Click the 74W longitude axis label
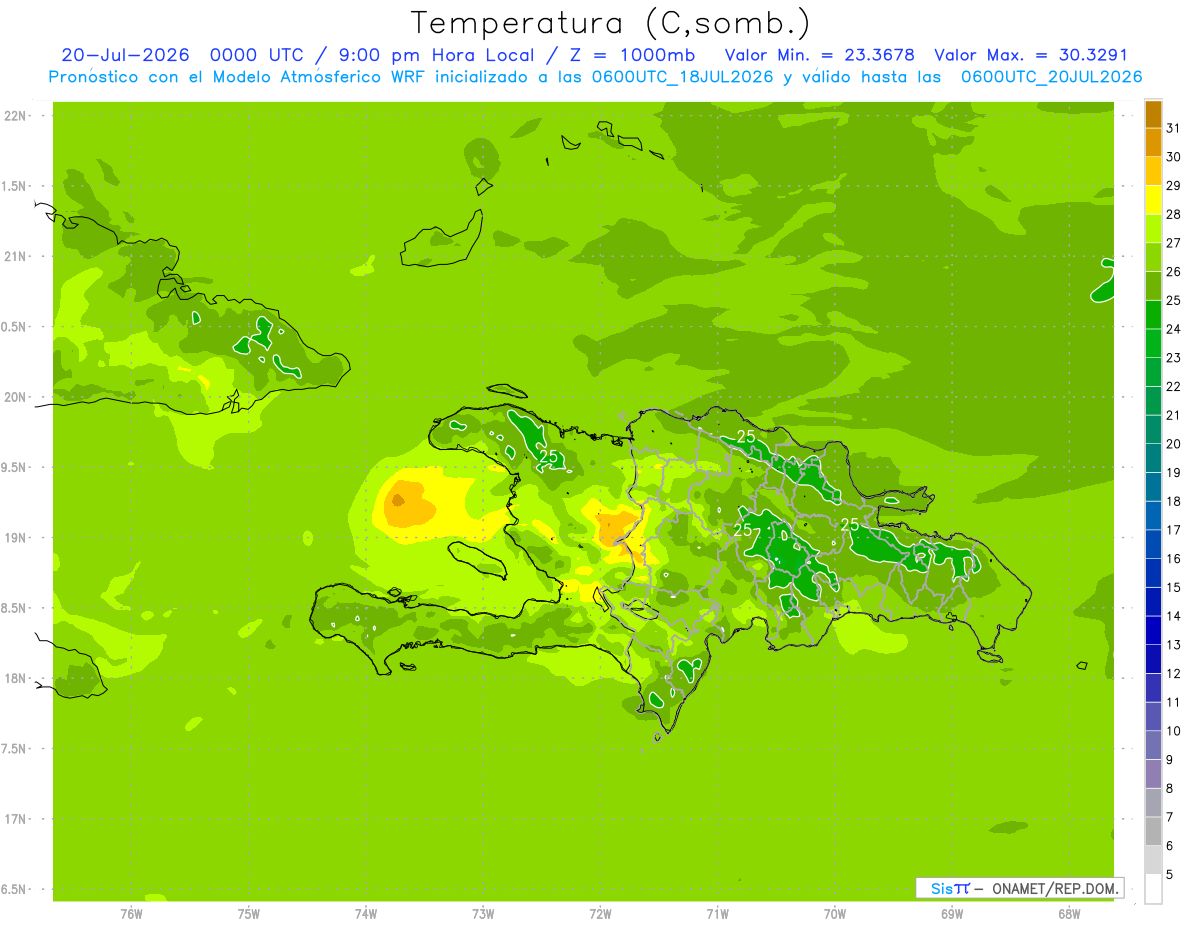Viewport: 1200px width, 927px height. [x=366, y=913]
